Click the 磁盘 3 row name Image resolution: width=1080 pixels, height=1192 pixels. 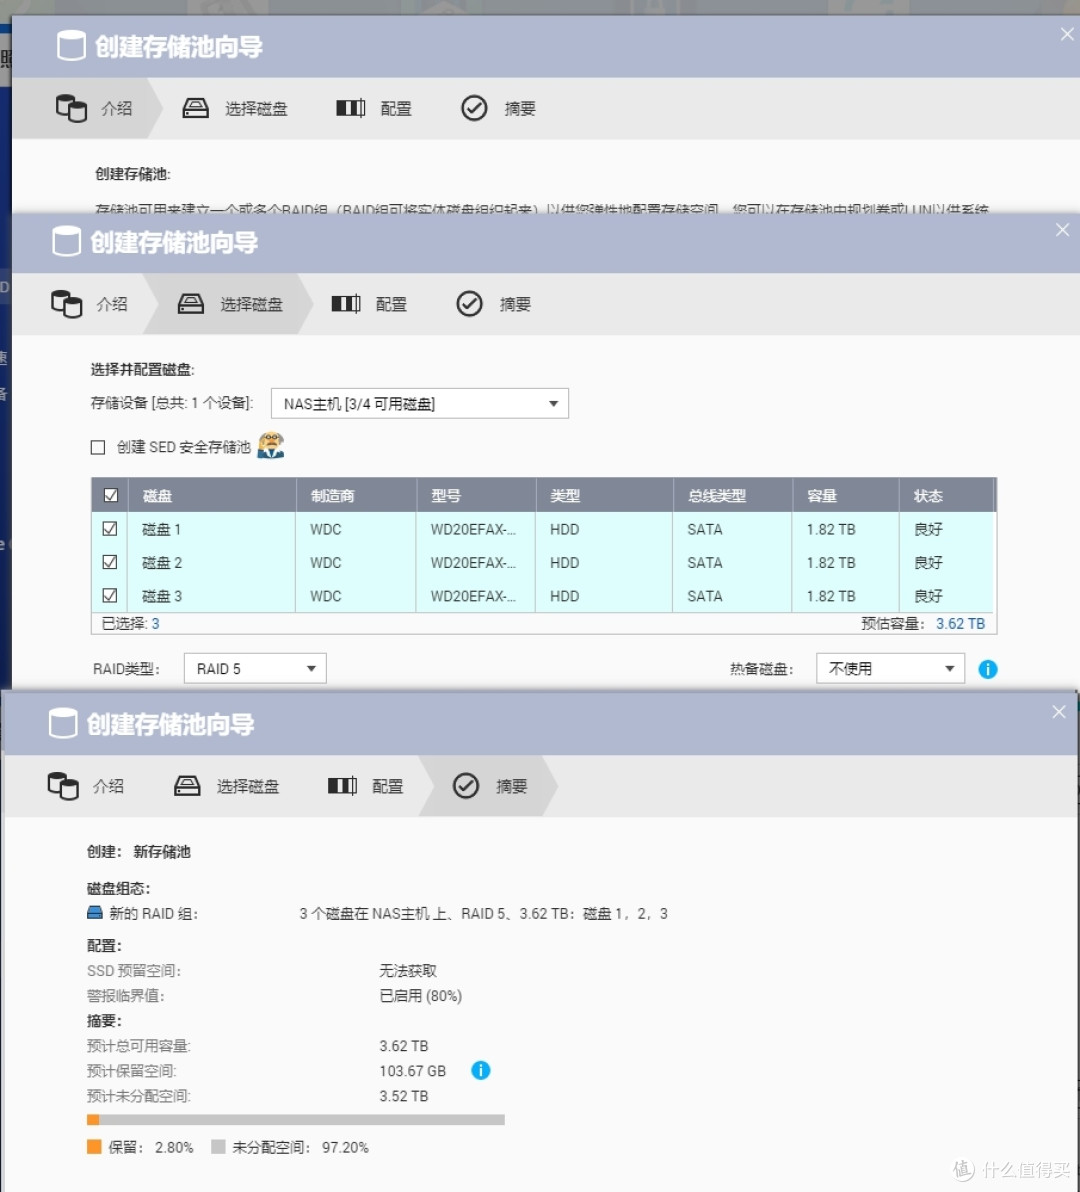162,596
